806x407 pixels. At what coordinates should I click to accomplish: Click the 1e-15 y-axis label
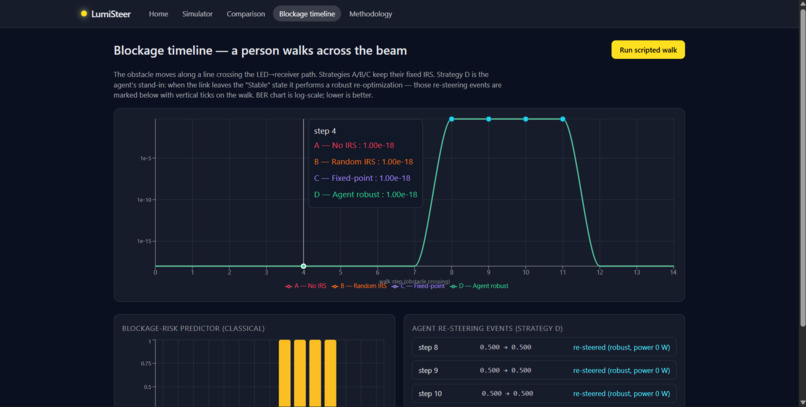click(144, 241)
